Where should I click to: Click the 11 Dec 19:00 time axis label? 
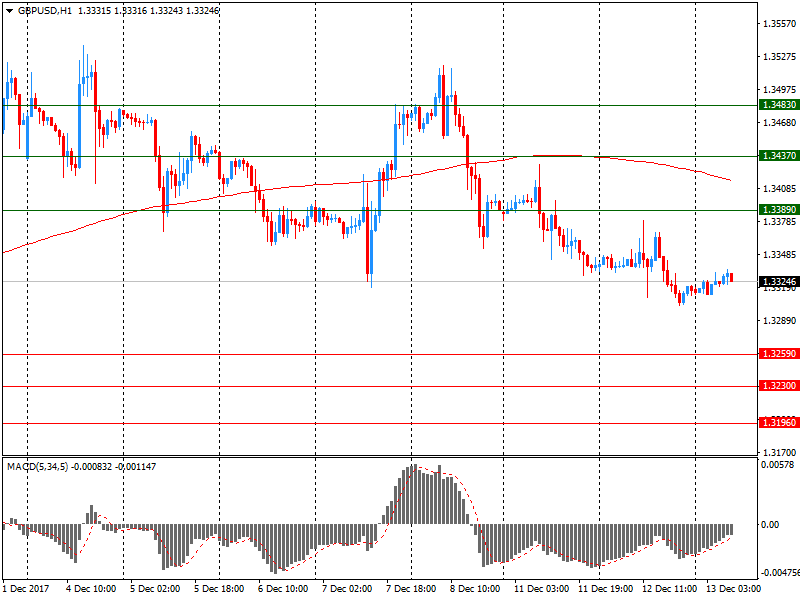606,589
